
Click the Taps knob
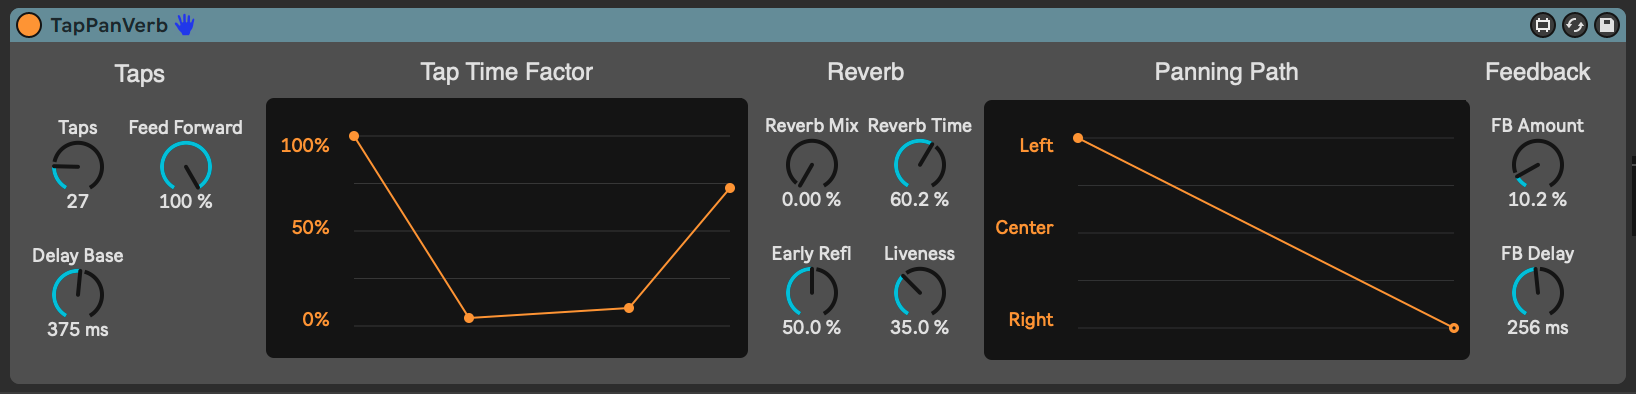[x=78, y=166]
